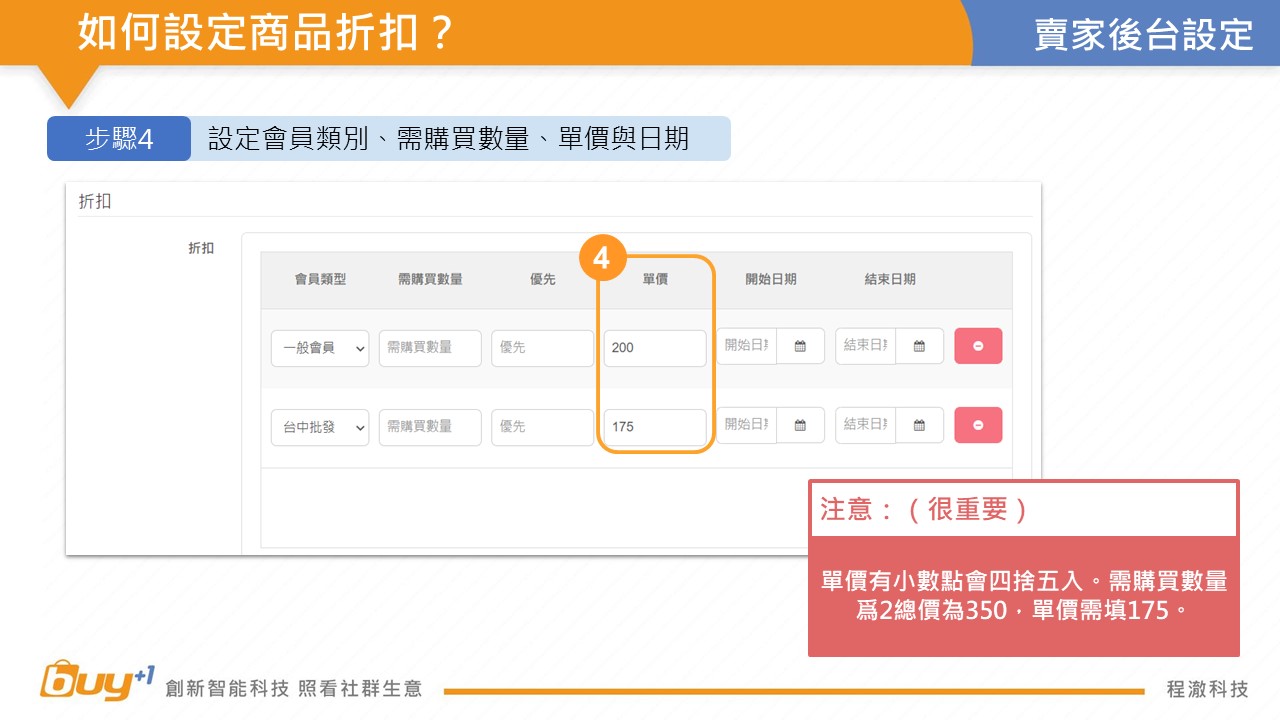Click the 200 unit price field
Image resolution: width=1280 pixels, height=720 pixels.
655,348
